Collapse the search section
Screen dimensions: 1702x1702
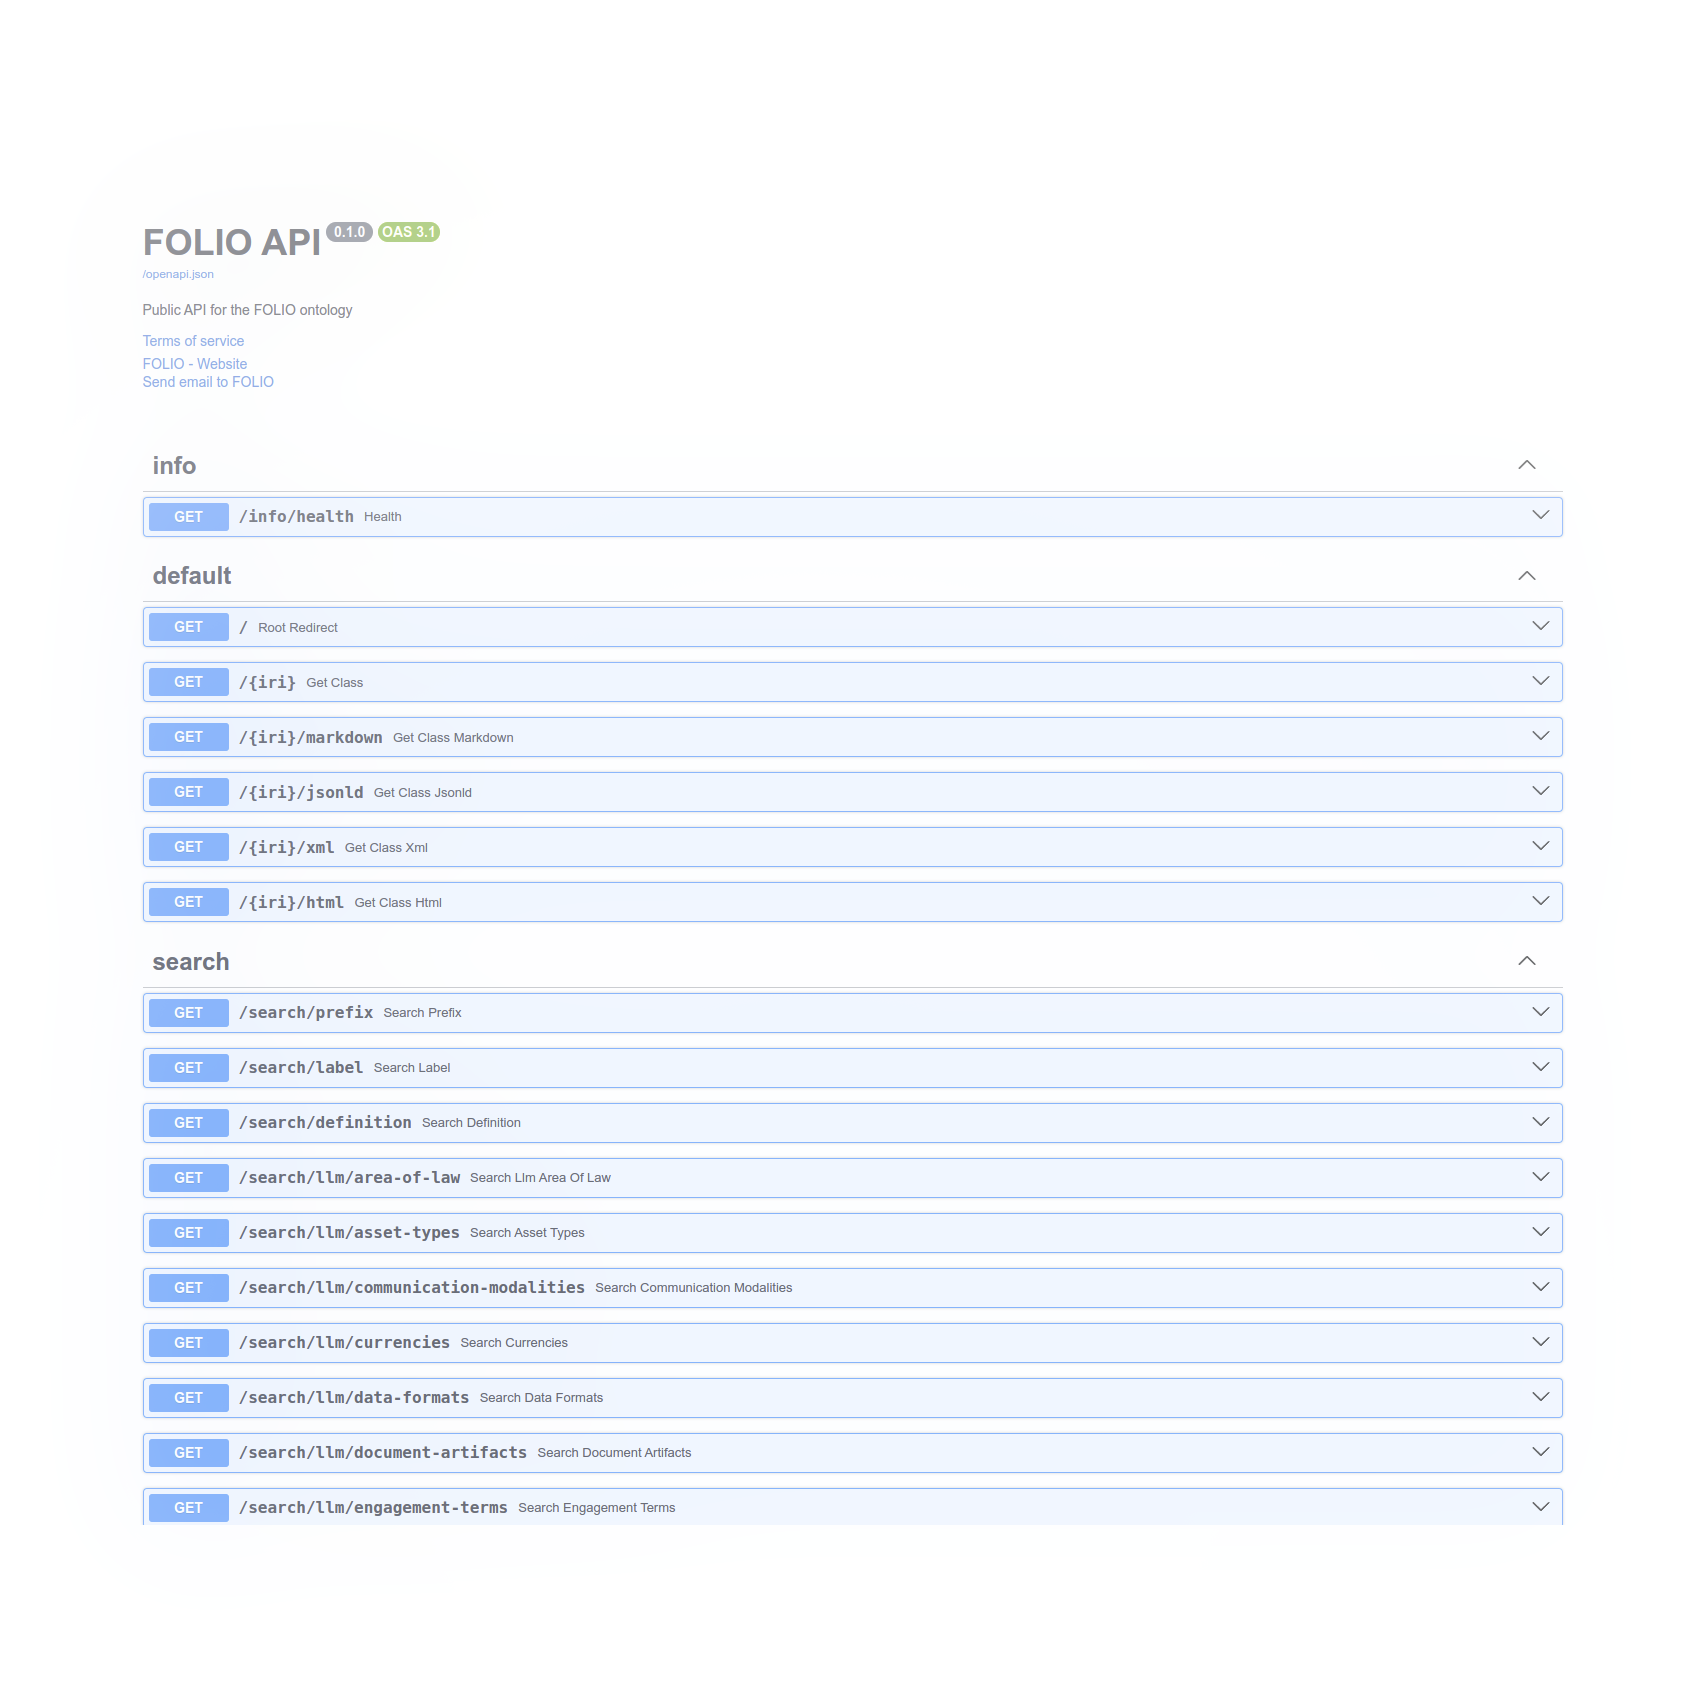pyautogui.click(x=1527, y=961)
